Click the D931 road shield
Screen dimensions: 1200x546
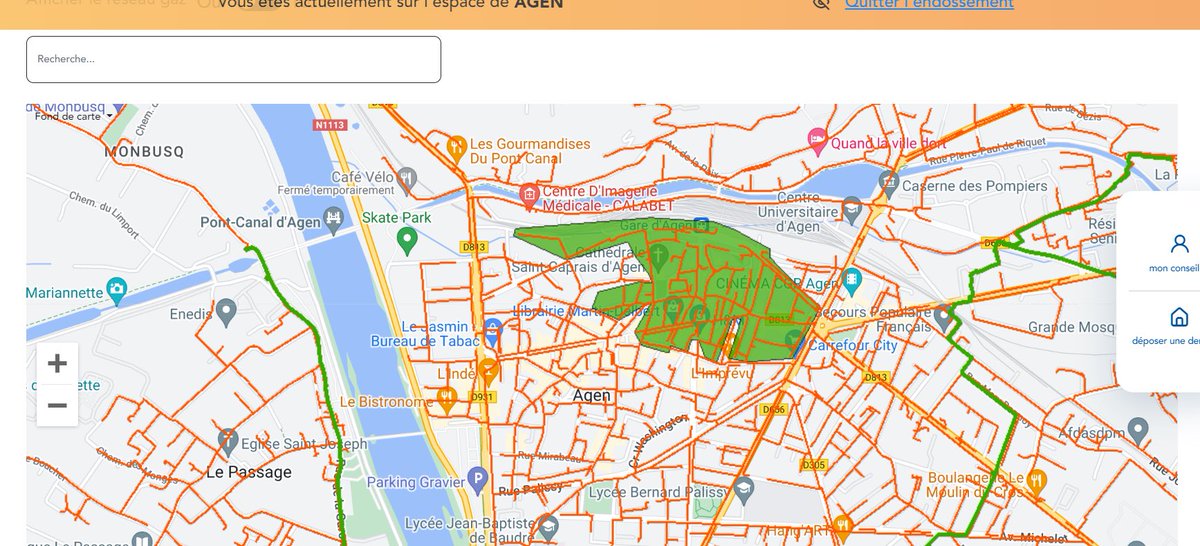click(x=482, y=397)
